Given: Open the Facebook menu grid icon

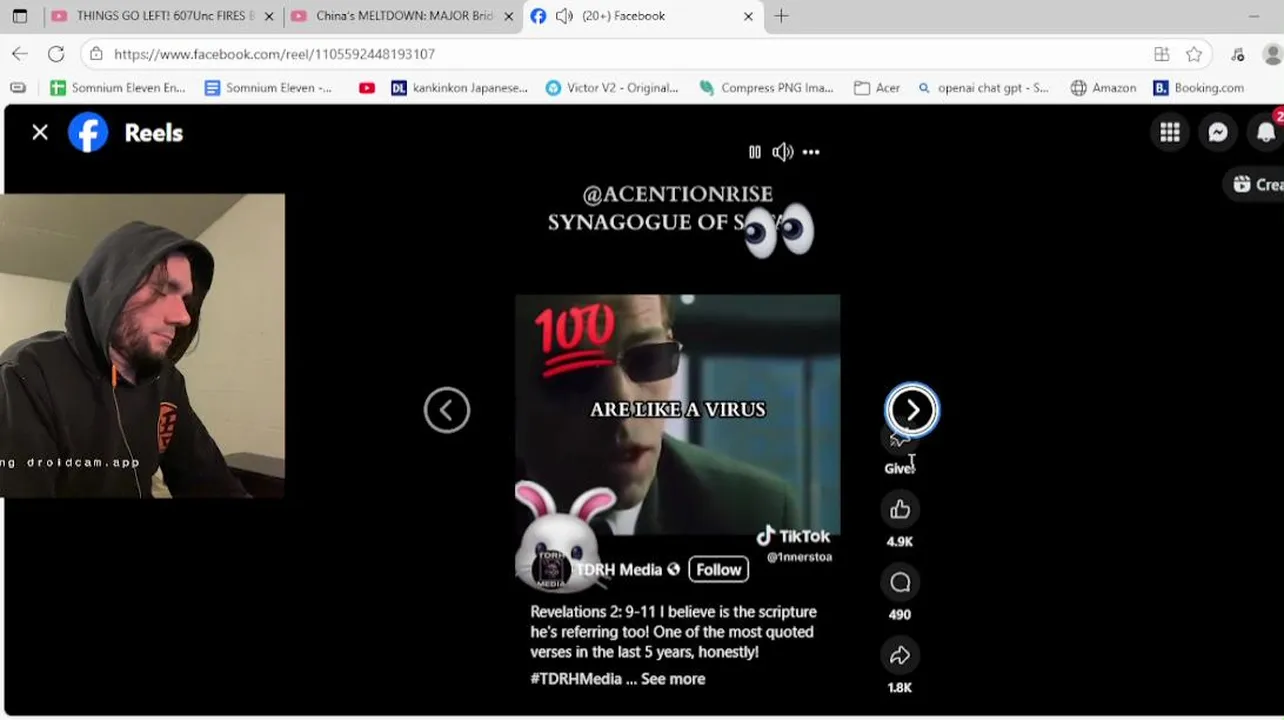Looking at the screenshot, I should pyautogui.click(x=1170, y=132).
